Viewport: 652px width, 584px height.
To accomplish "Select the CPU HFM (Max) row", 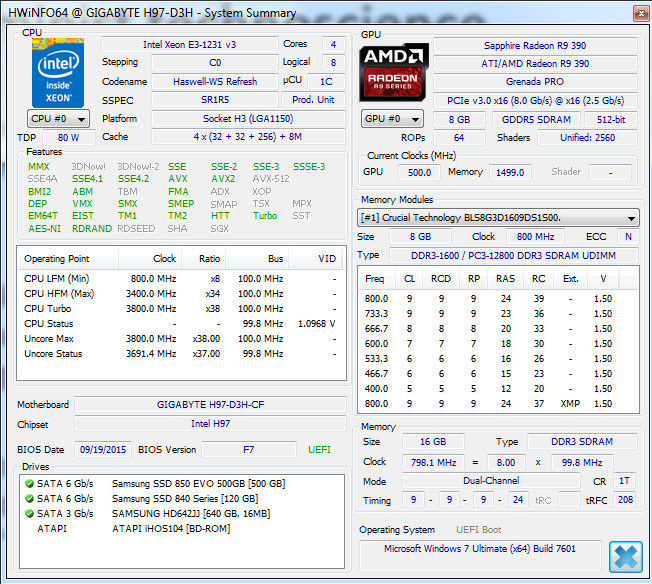I will [180, 294].
